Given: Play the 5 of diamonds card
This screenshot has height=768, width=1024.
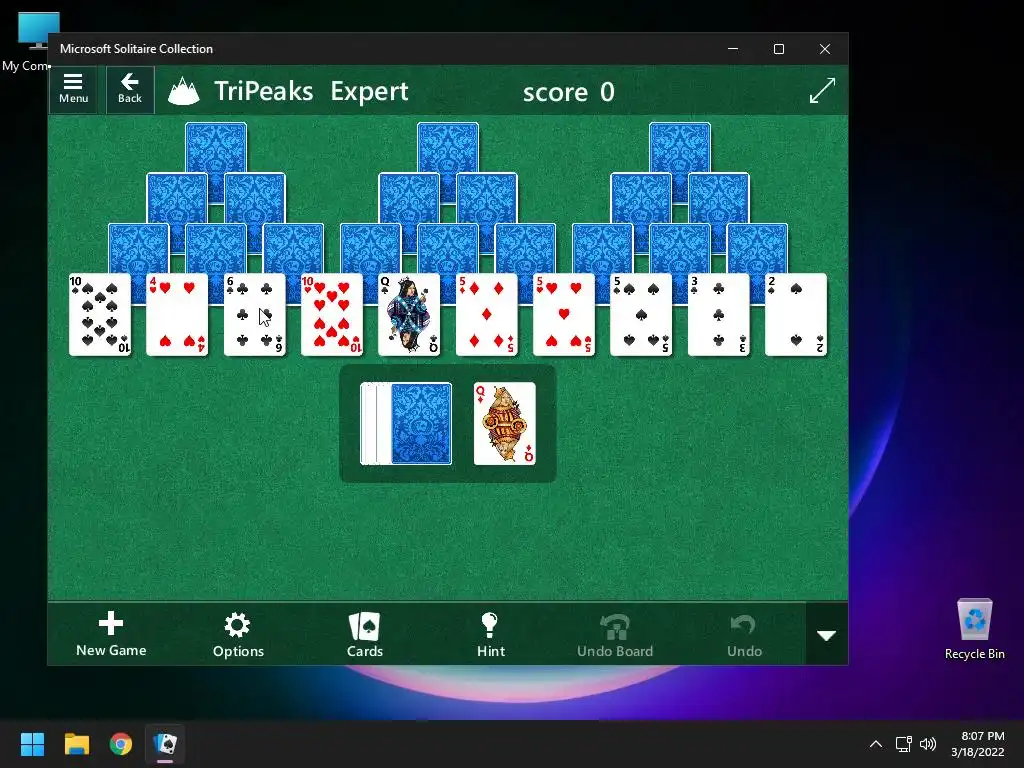Looking at the screenshot, I should 487,314.
